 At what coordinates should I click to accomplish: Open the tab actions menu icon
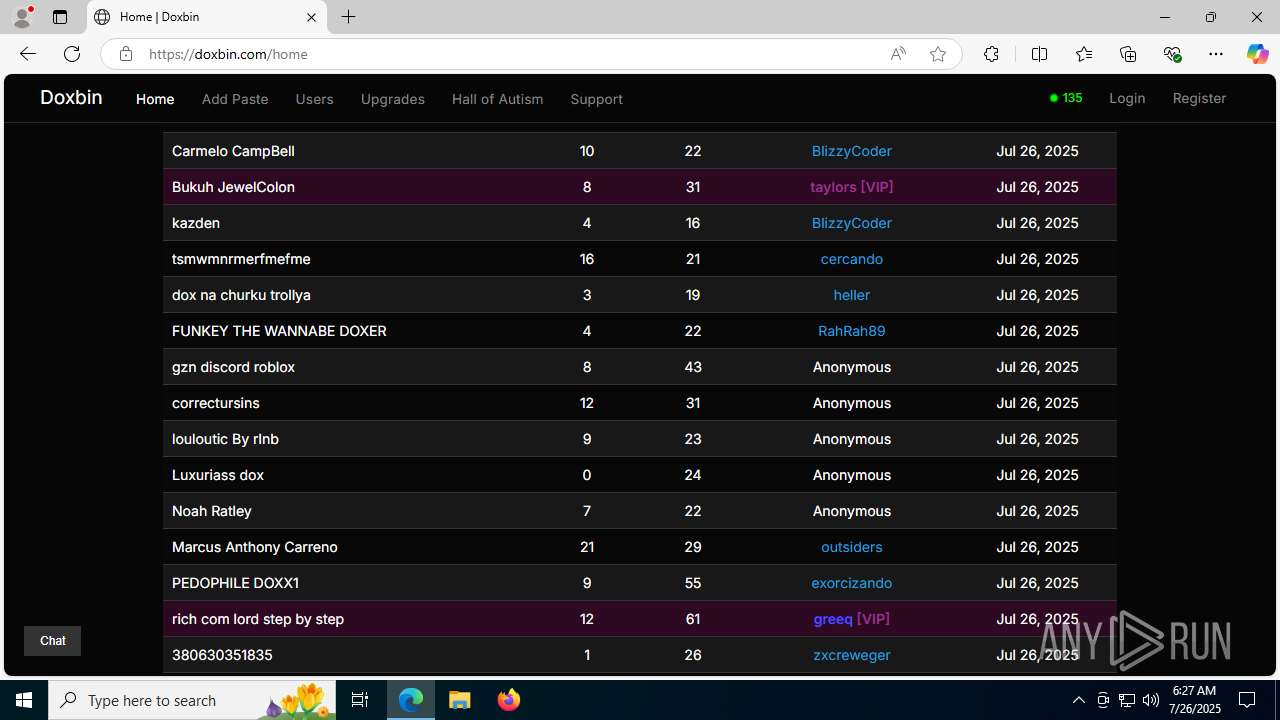point(60,17)
